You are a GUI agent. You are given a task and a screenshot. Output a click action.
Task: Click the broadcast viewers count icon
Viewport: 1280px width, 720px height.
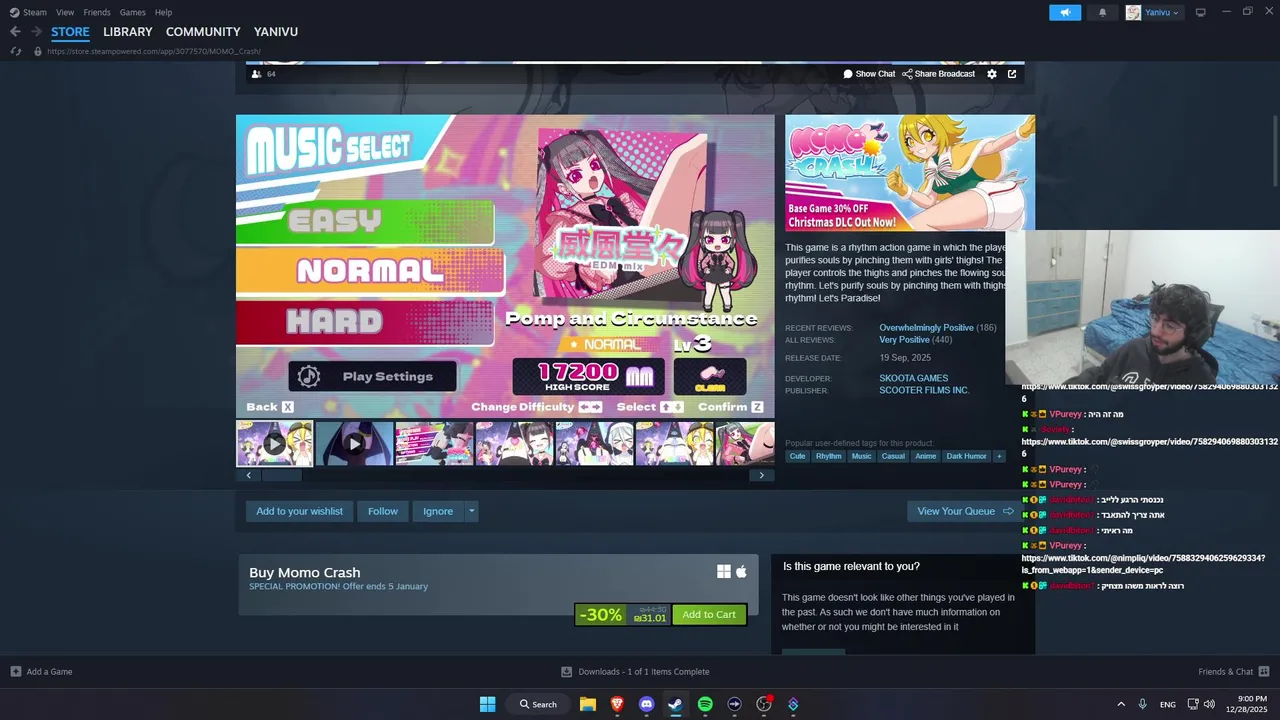(x=256, y=74)
